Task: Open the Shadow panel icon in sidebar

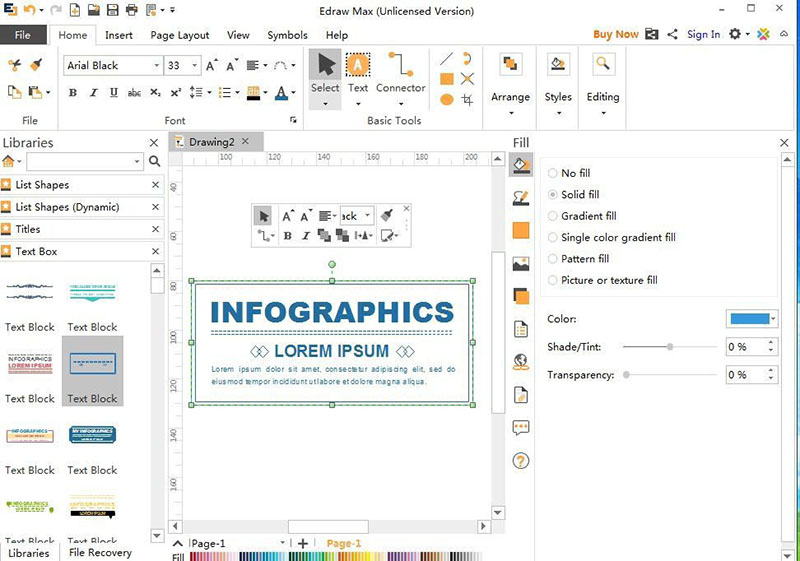Action: 520,296
